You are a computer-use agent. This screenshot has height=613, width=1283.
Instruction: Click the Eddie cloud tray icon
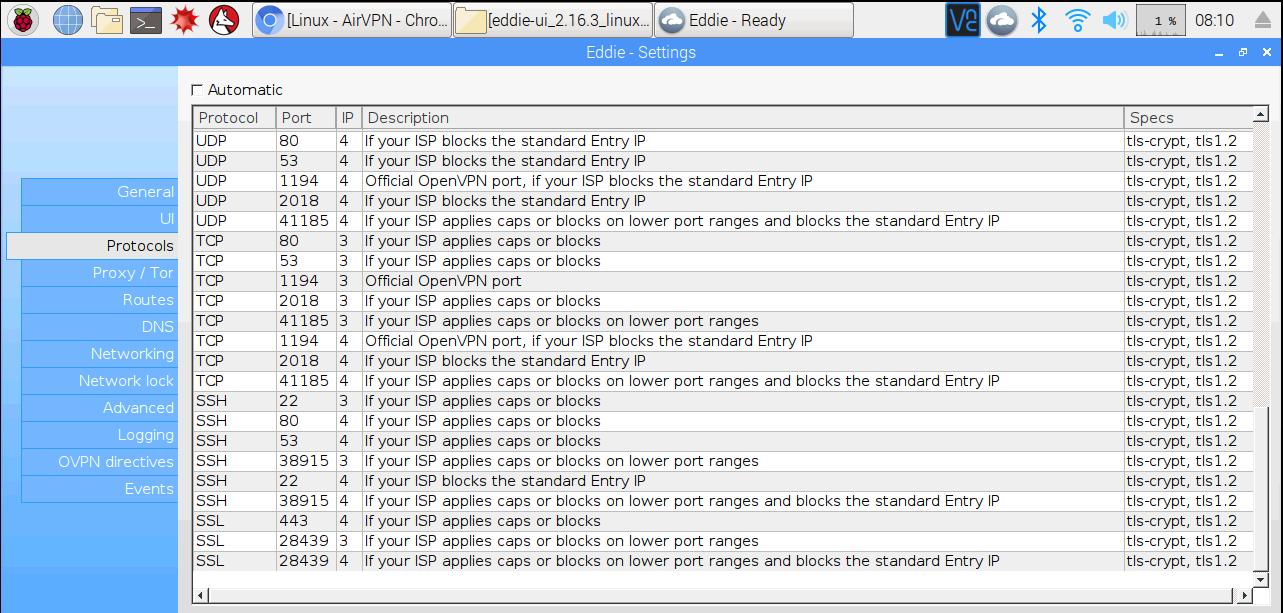tap(1001, 19)
